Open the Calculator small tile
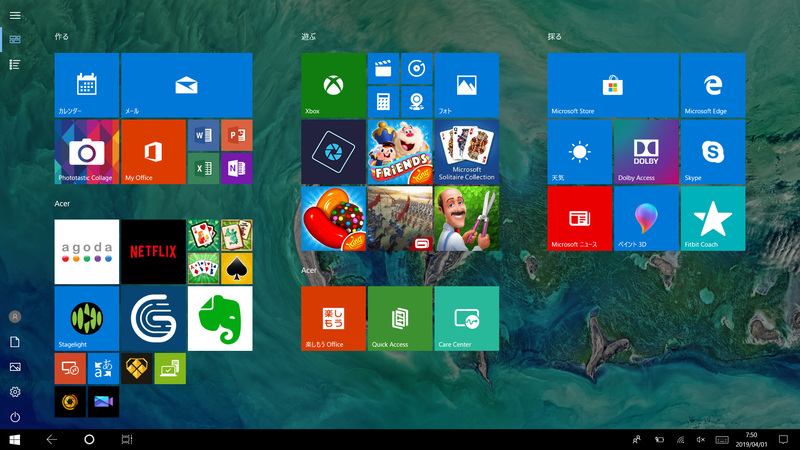Viewport: 800px width, 450px height. (384, 102)
